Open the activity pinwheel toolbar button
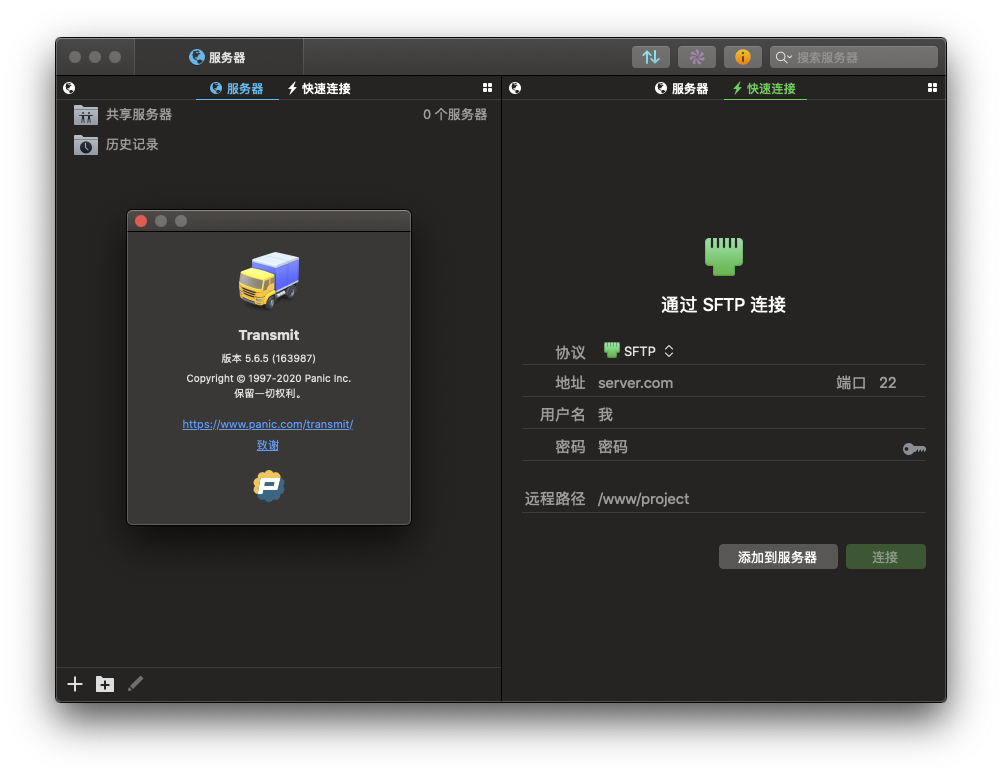Image resolution: width=1002 pixels, height=776 pixels. [x=697, y=57]
